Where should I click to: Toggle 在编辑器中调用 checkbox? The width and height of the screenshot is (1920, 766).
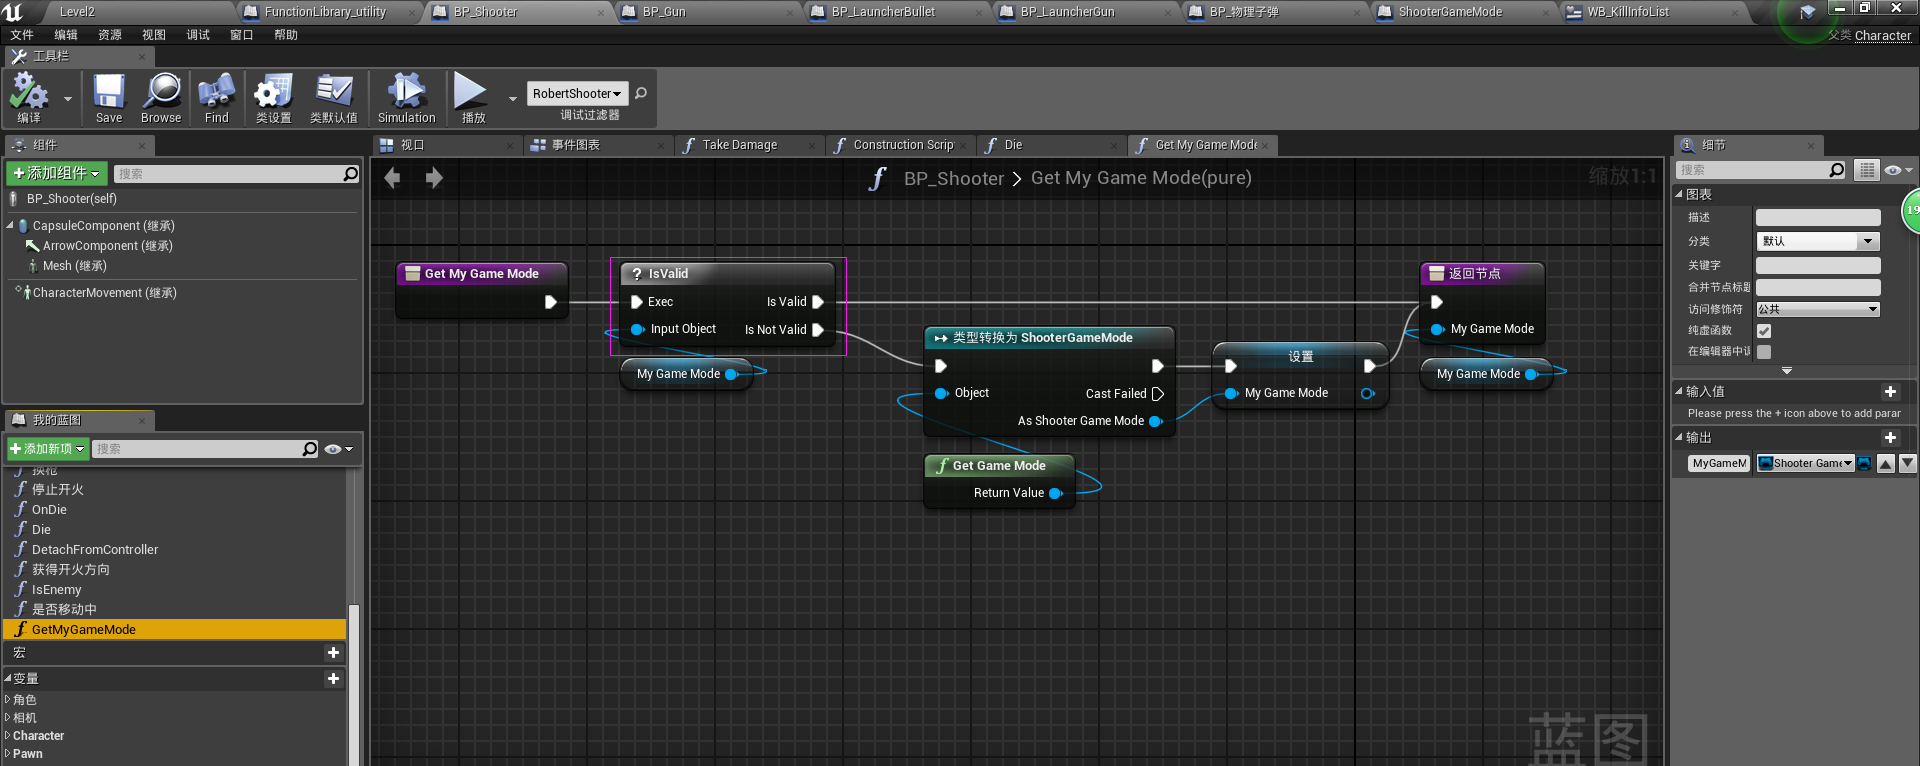click(x=1764, y=352)
